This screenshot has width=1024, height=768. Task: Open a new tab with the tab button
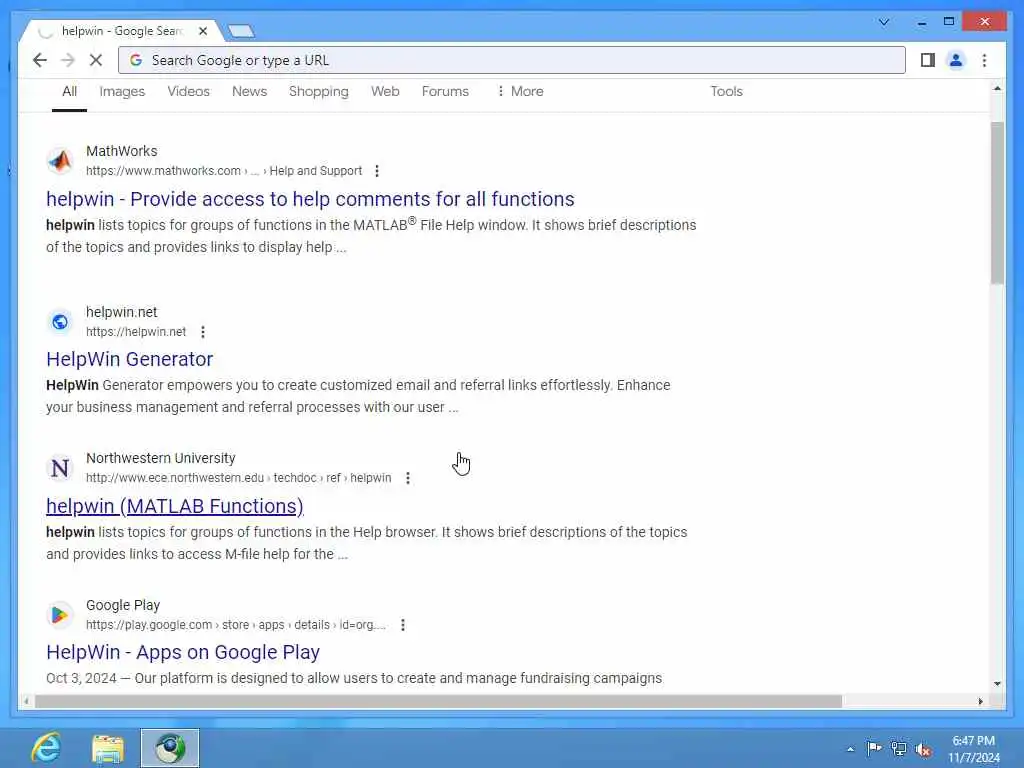(x=241, y=31)
